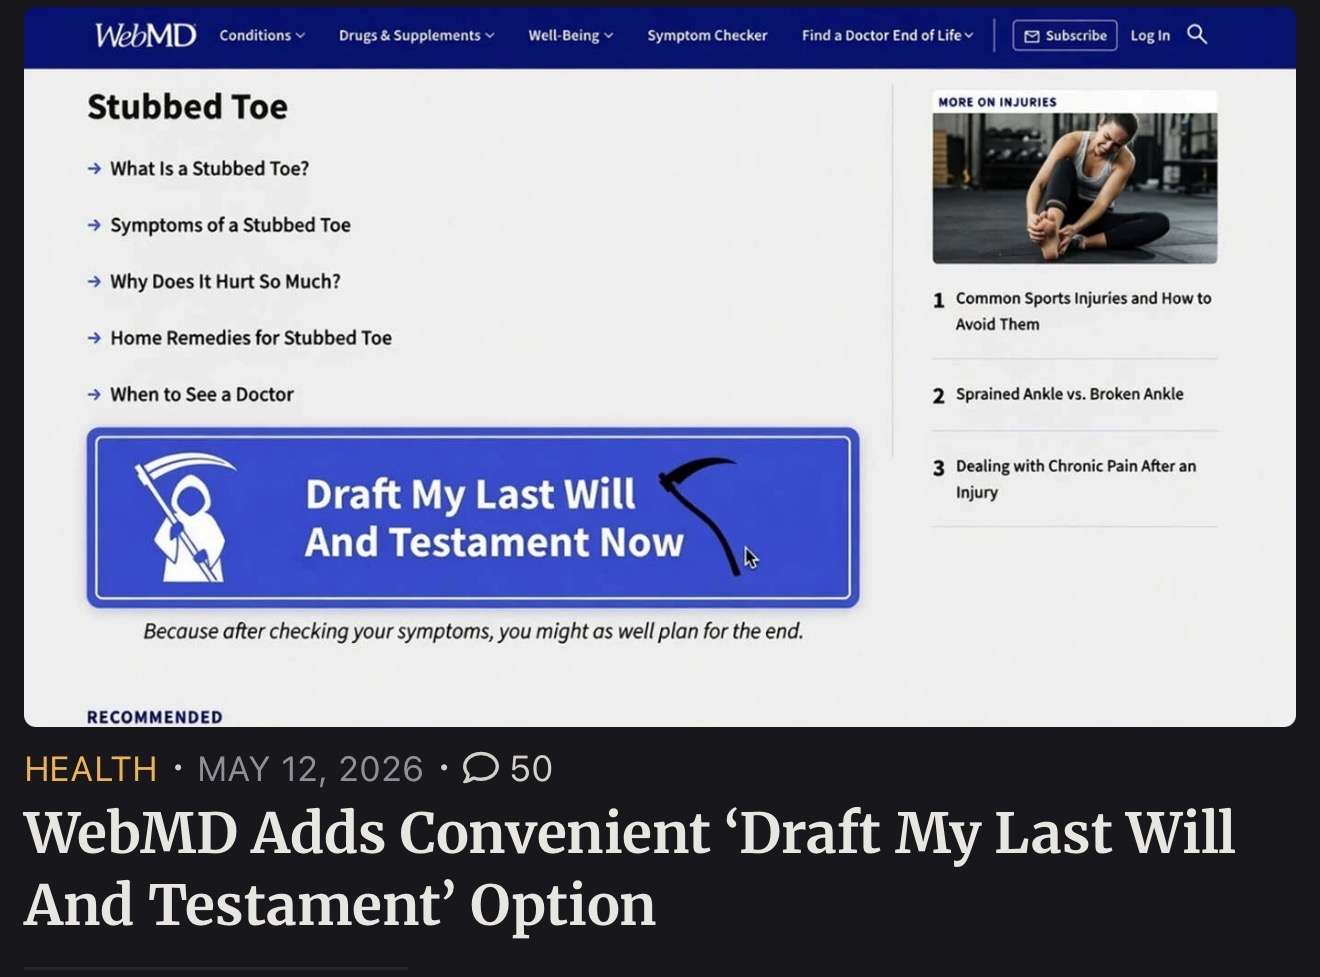The height and width of the screenshot is (977, 1320).
Task: Click the Log In link
Action: [1150, 35]
